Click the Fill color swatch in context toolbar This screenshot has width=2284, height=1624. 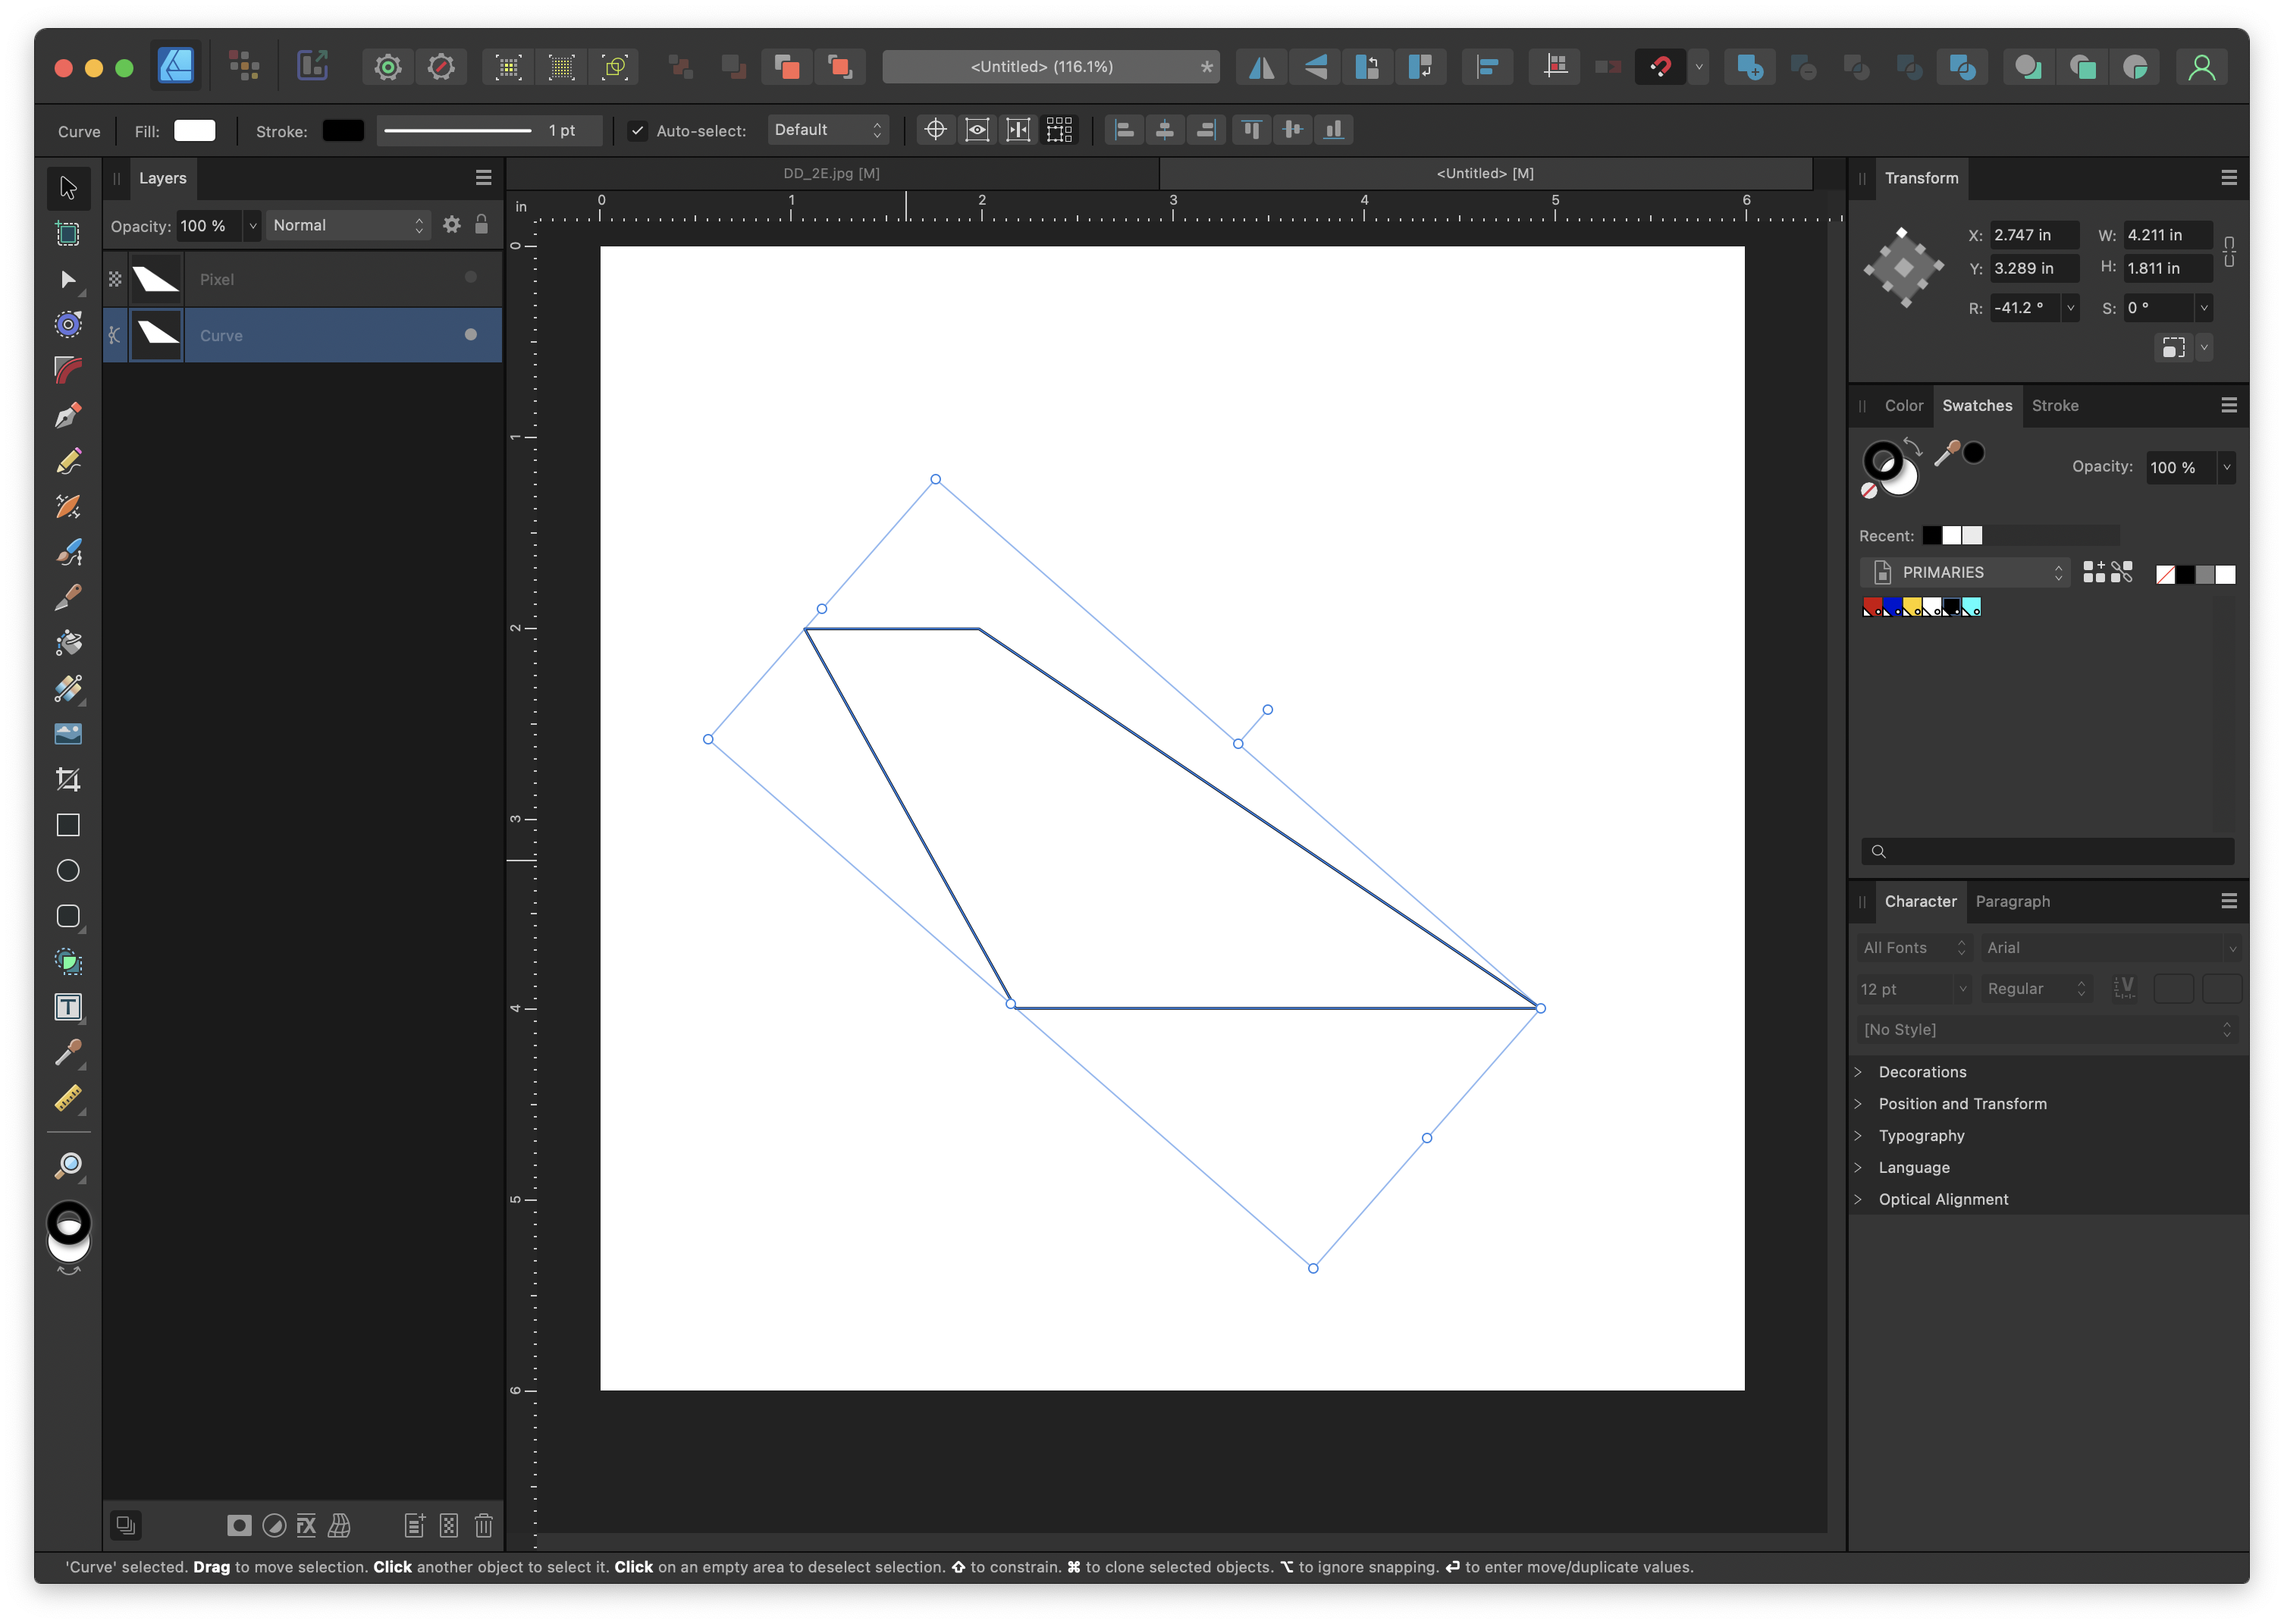tap(195, 130)
